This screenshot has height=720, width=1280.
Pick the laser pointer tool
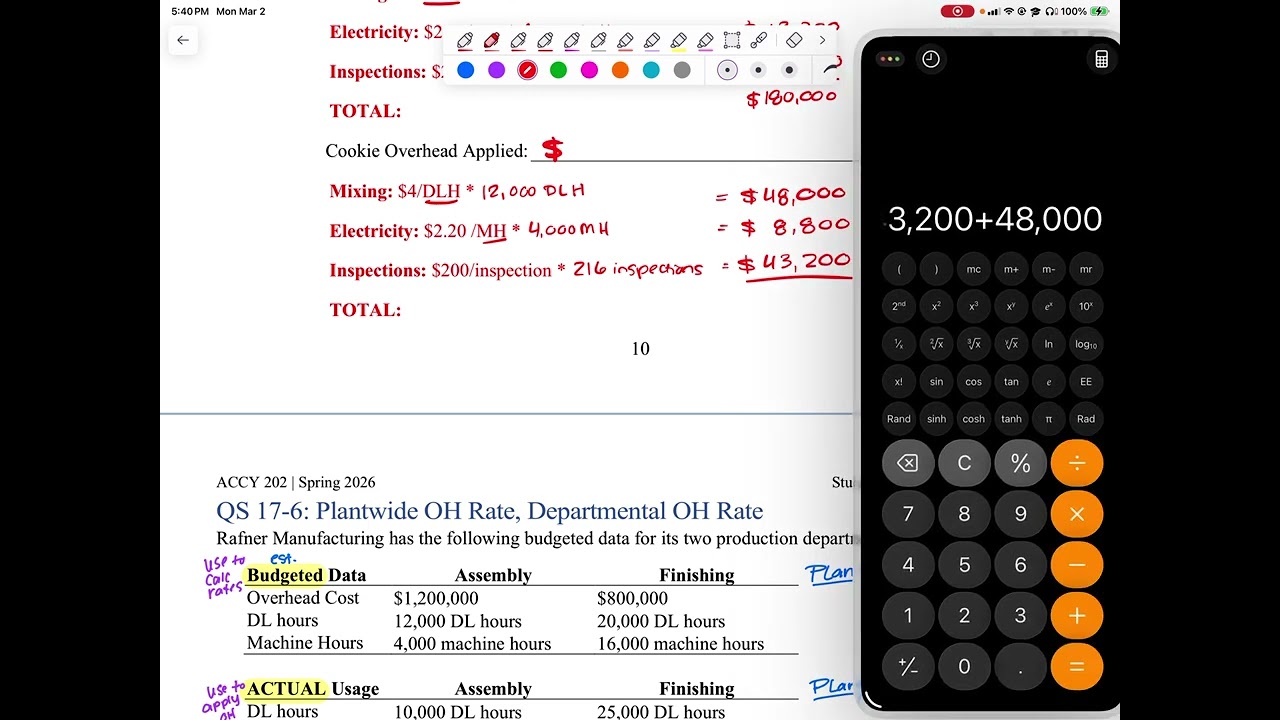click(x=759, y=41)
